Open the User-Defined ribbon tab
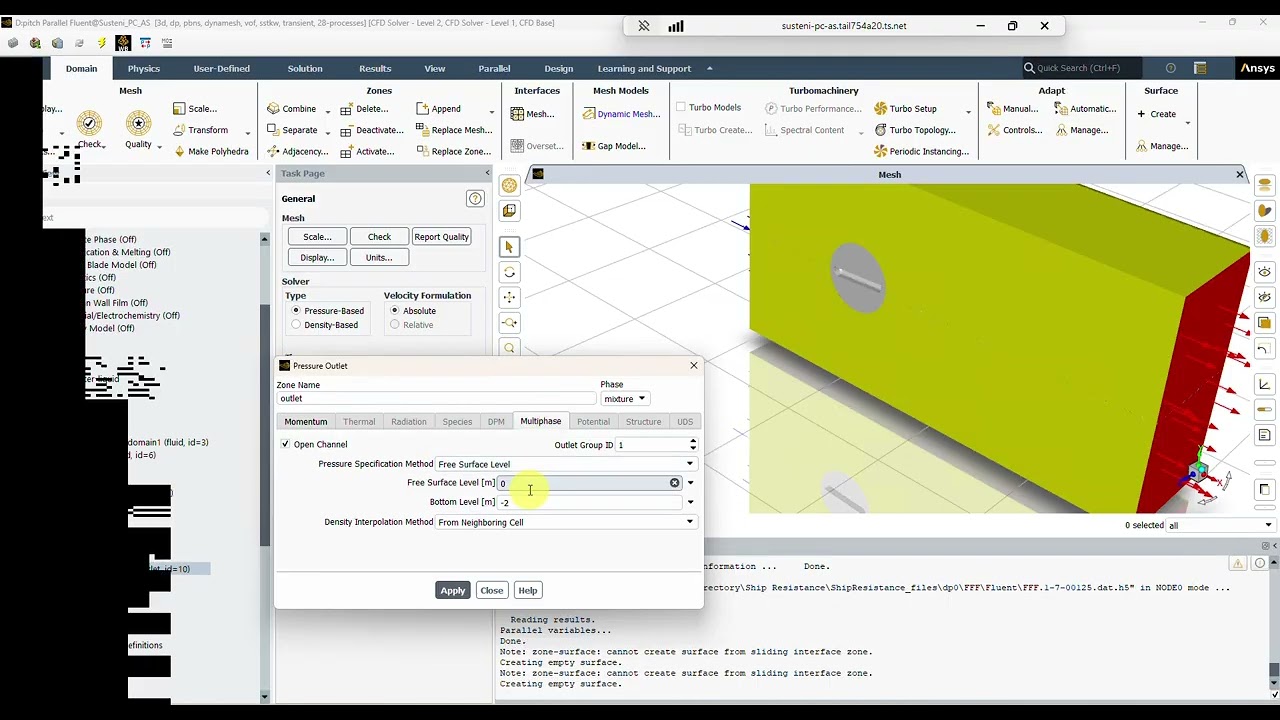 click(222, 68)
